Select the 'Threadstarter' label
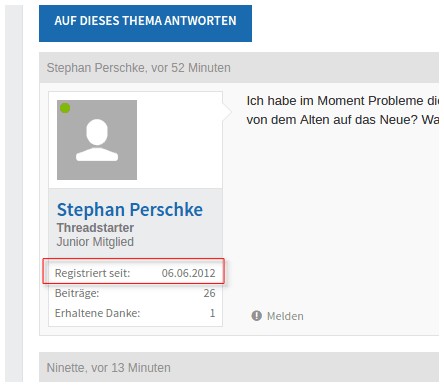 [x=95, y=228]
